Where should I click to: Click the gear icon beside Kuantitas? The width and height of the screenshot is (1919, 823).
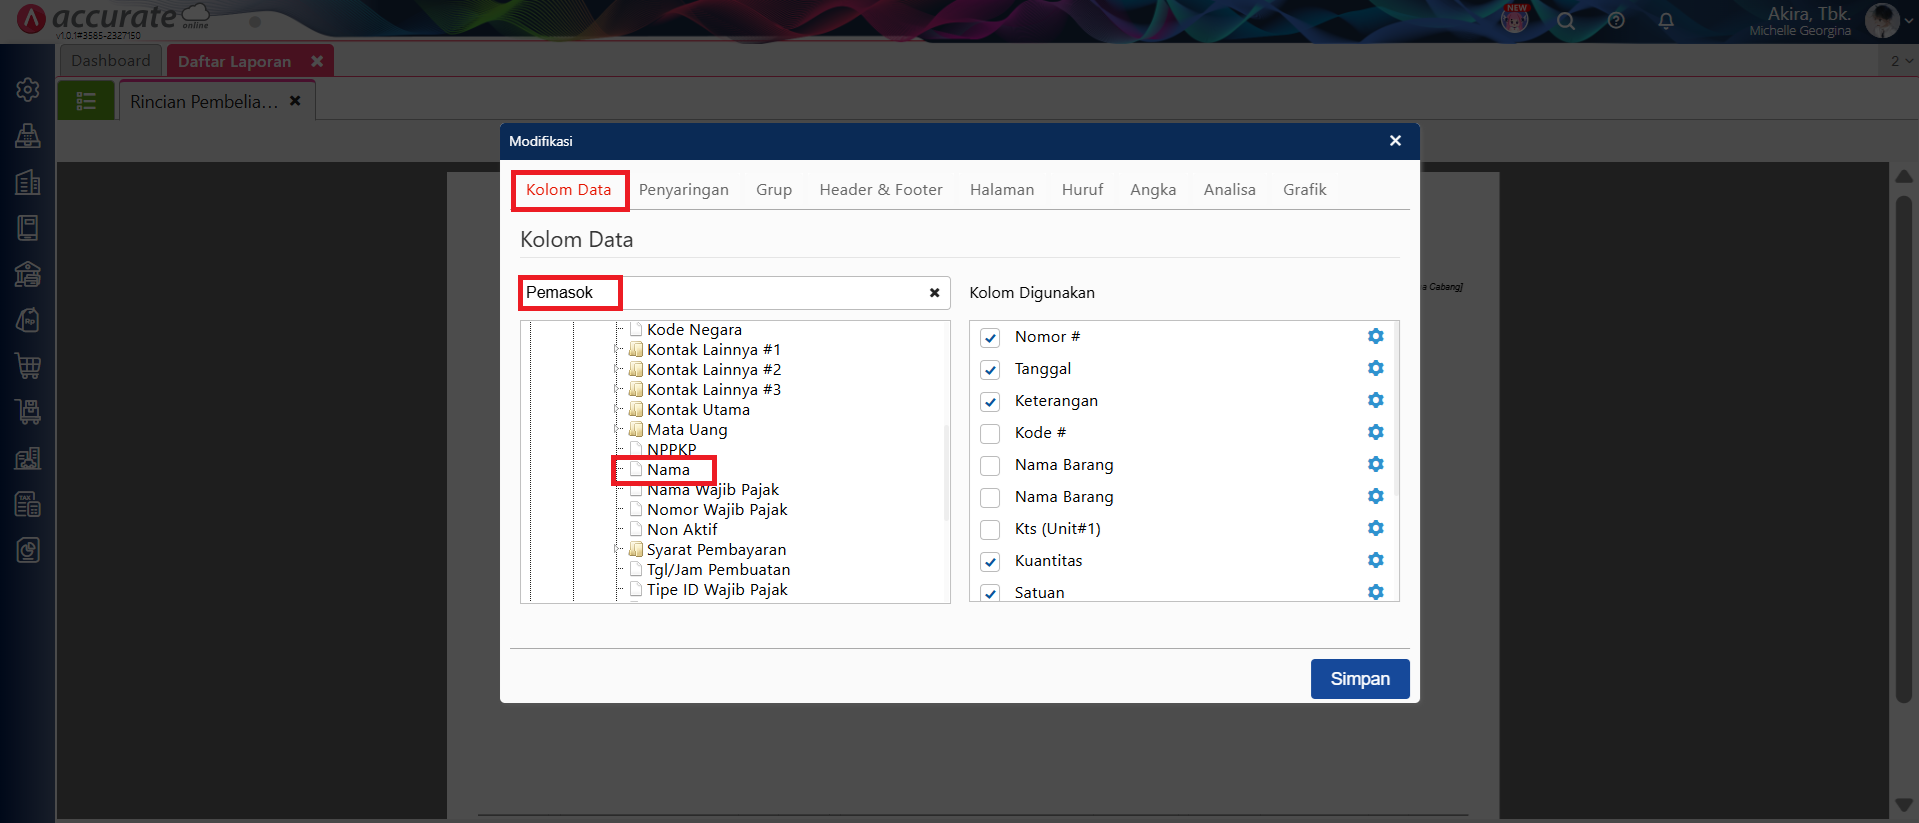tap(1375, 561)
